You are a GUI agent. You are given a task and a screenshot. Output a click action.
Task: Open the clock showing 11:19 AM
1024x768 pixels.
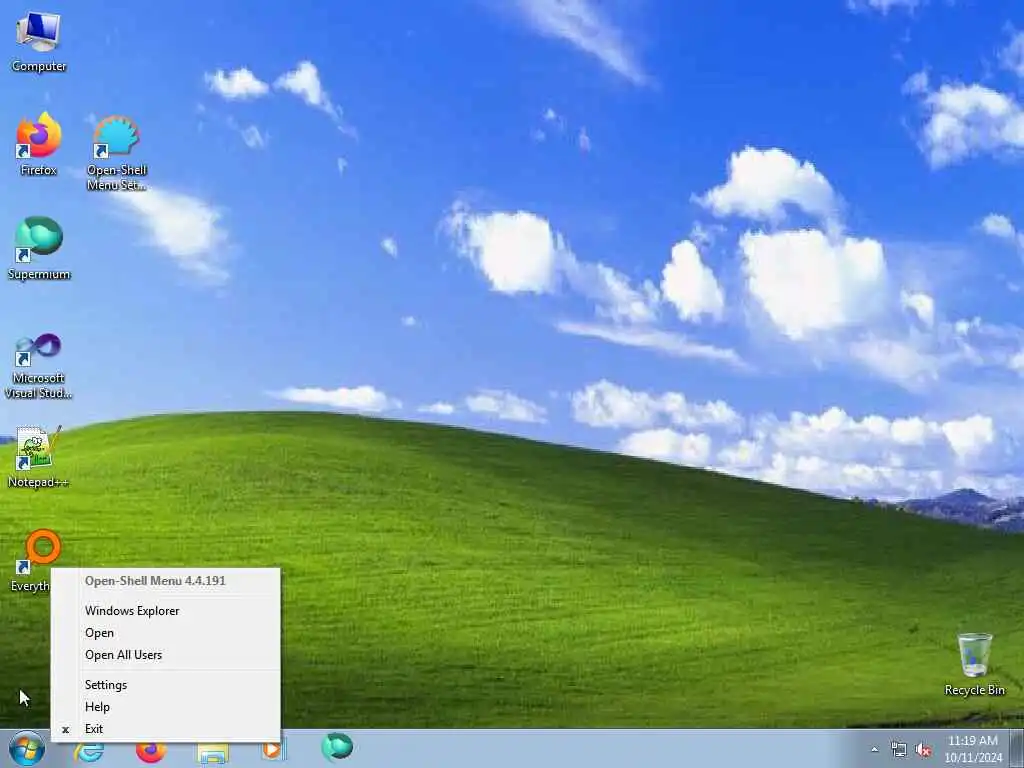click(x=973, y=749)
